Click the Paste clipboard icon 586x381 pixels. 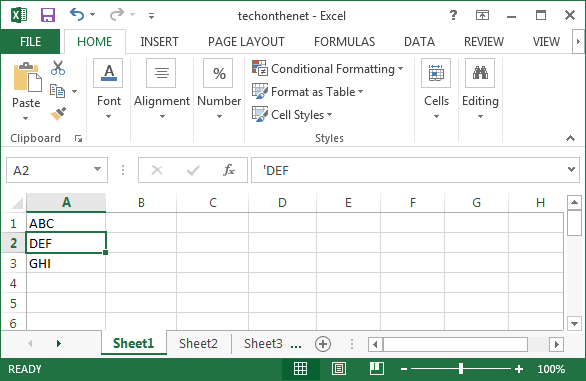[x=27, y=77]
